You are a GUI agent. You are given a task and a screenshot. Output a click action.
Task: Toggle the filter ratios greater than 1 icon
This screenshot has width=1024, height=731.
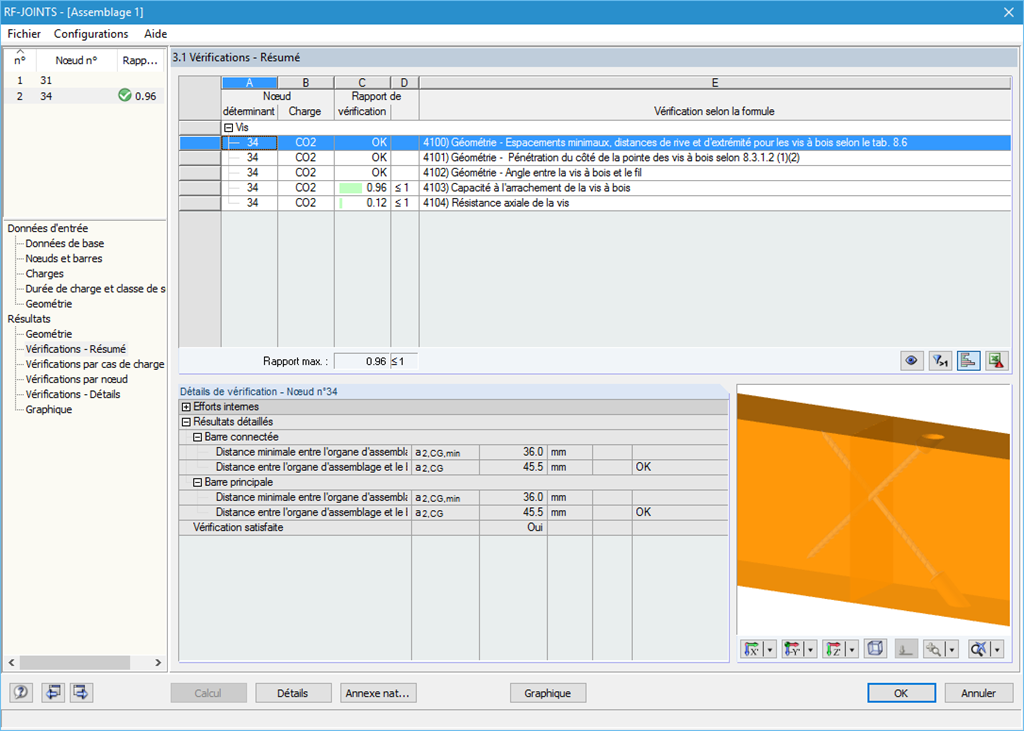pyautogui.click(x=940, y=361)
